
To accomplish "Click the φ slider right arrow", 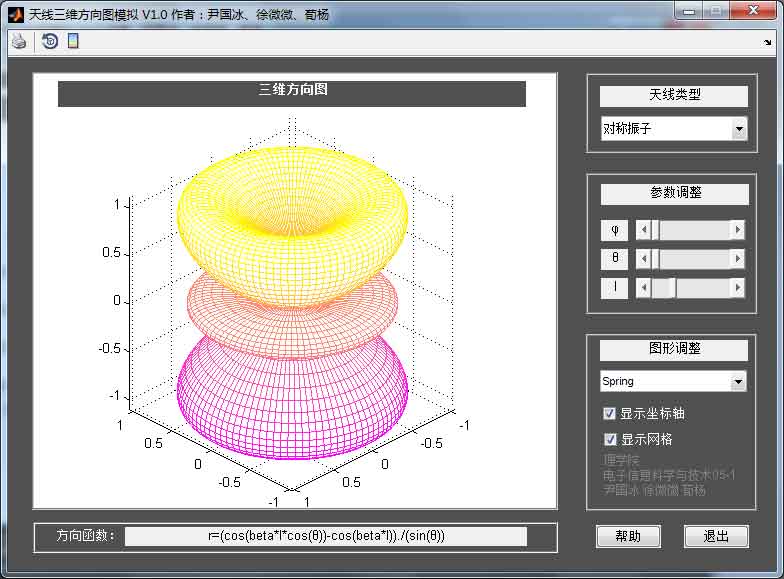I will pos(738,230).
